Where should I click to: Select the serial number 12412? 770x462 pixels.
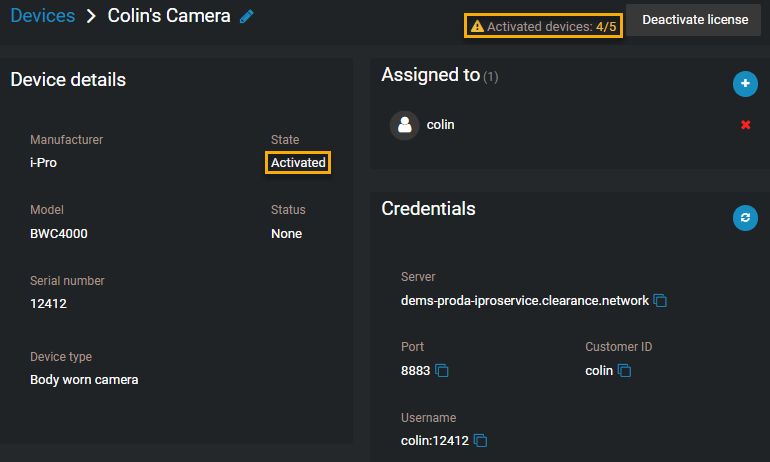48,303
